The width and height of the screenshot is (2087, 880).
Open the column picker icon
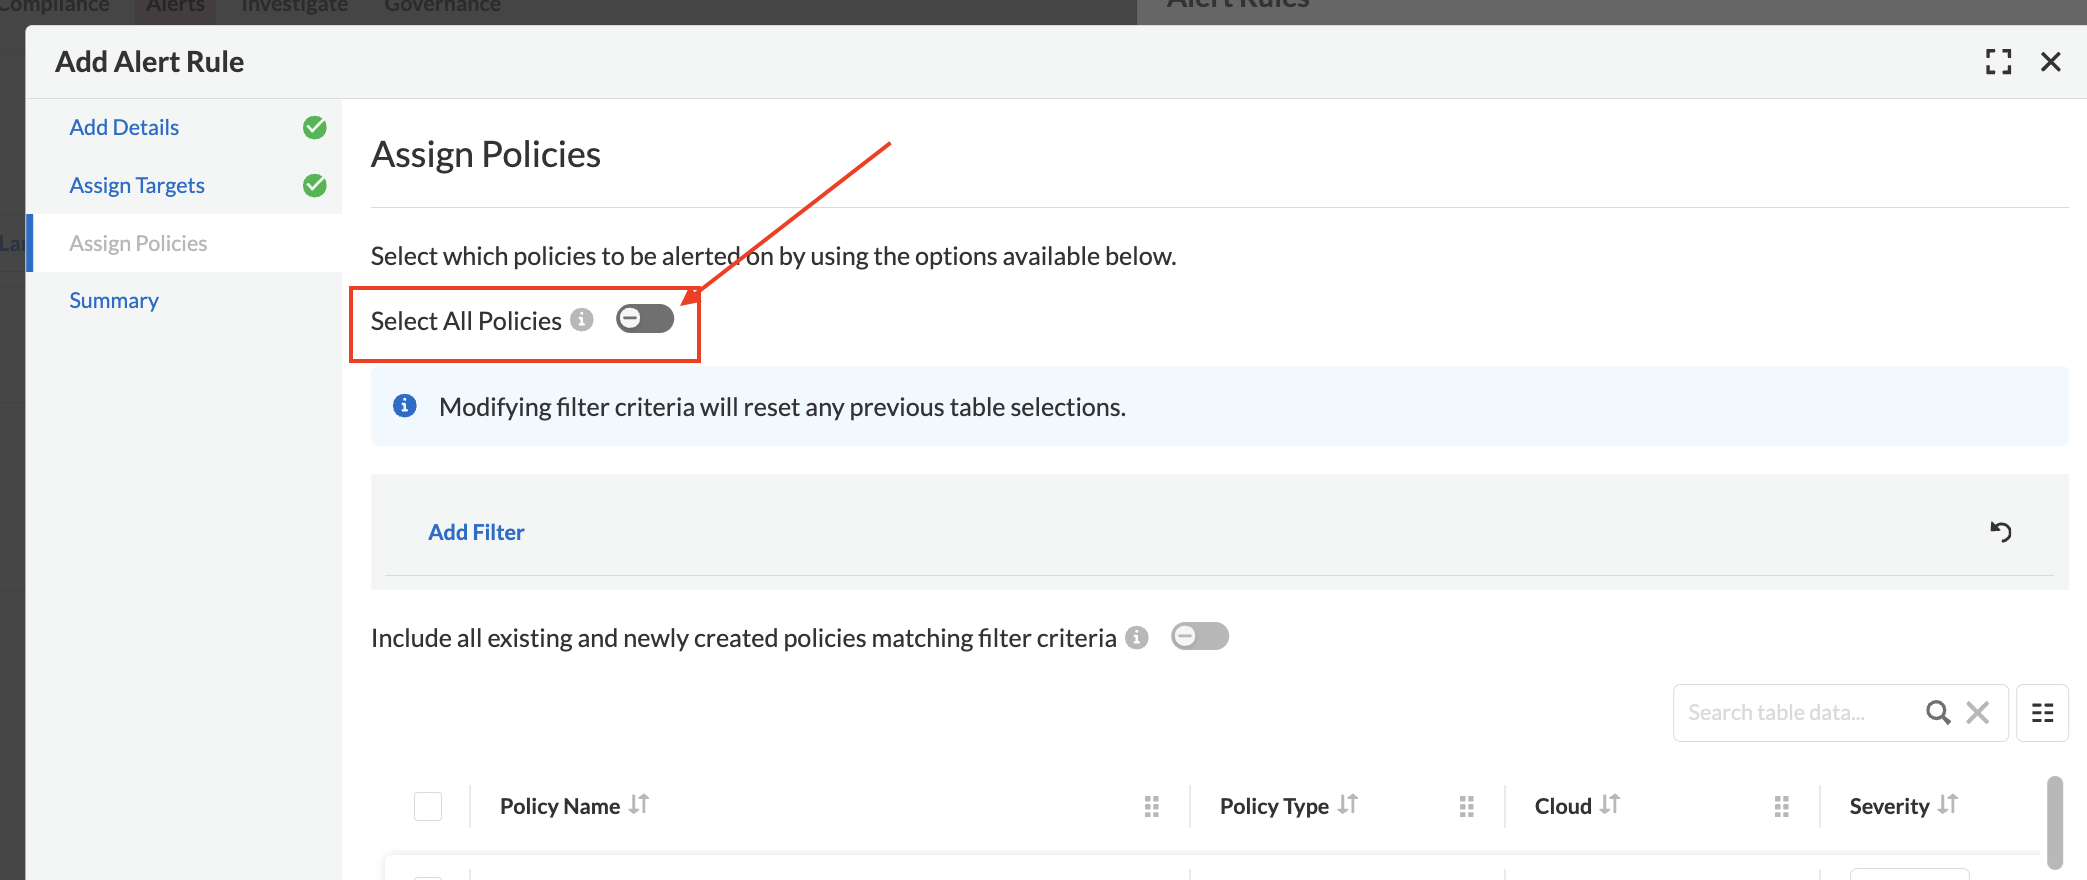click(x=2042, y=712)
